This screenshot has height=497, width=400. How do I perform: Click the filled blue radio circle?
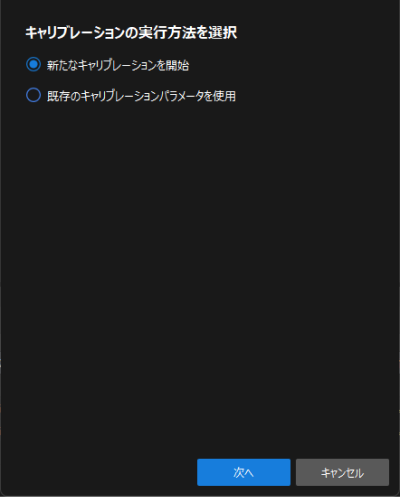click(x=33, y=64)
